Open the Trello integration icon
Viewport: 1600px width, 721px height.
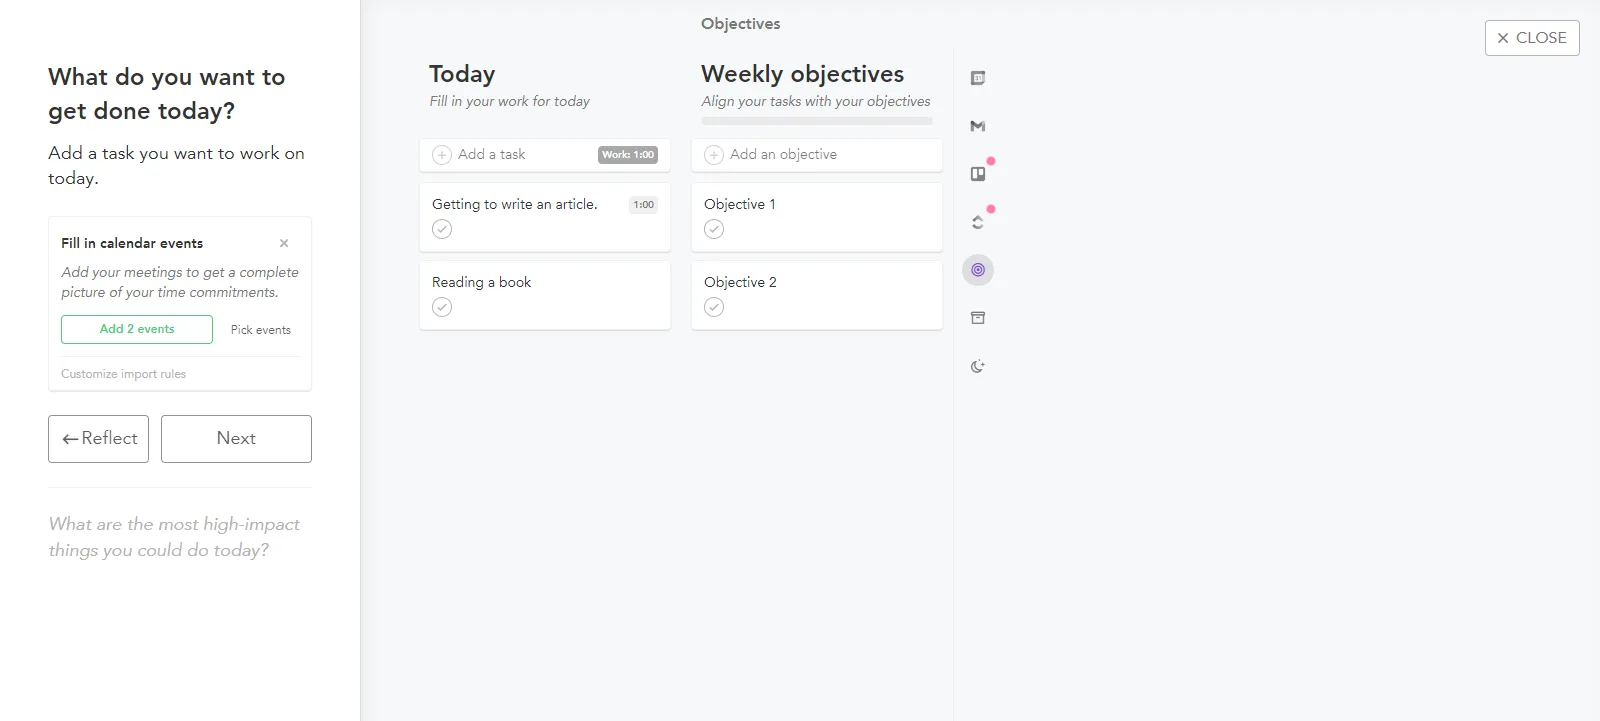(x=978, y=174)
